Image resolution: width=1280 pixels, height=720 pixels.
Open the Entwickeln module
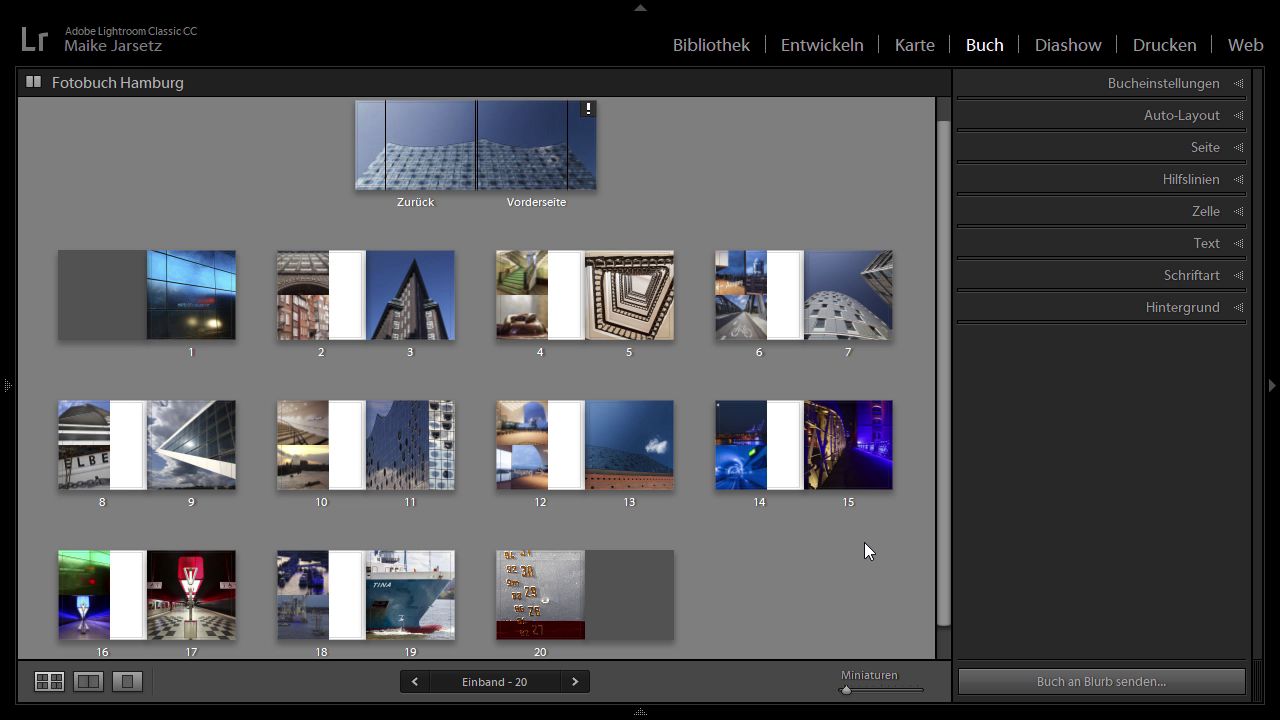tap(822, 45)
